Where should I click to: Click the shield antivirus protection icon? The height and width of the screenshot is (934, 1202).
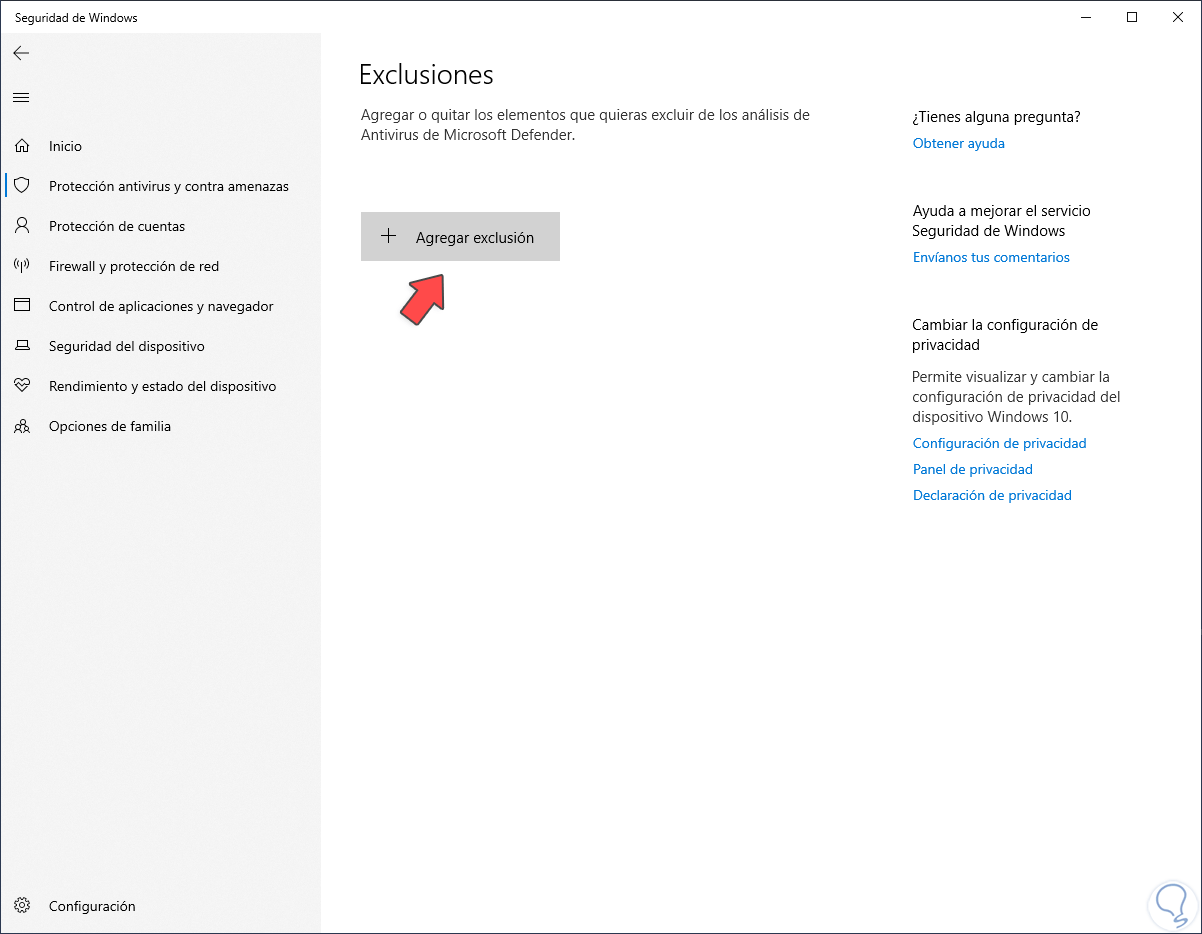(x=21, y=186)
